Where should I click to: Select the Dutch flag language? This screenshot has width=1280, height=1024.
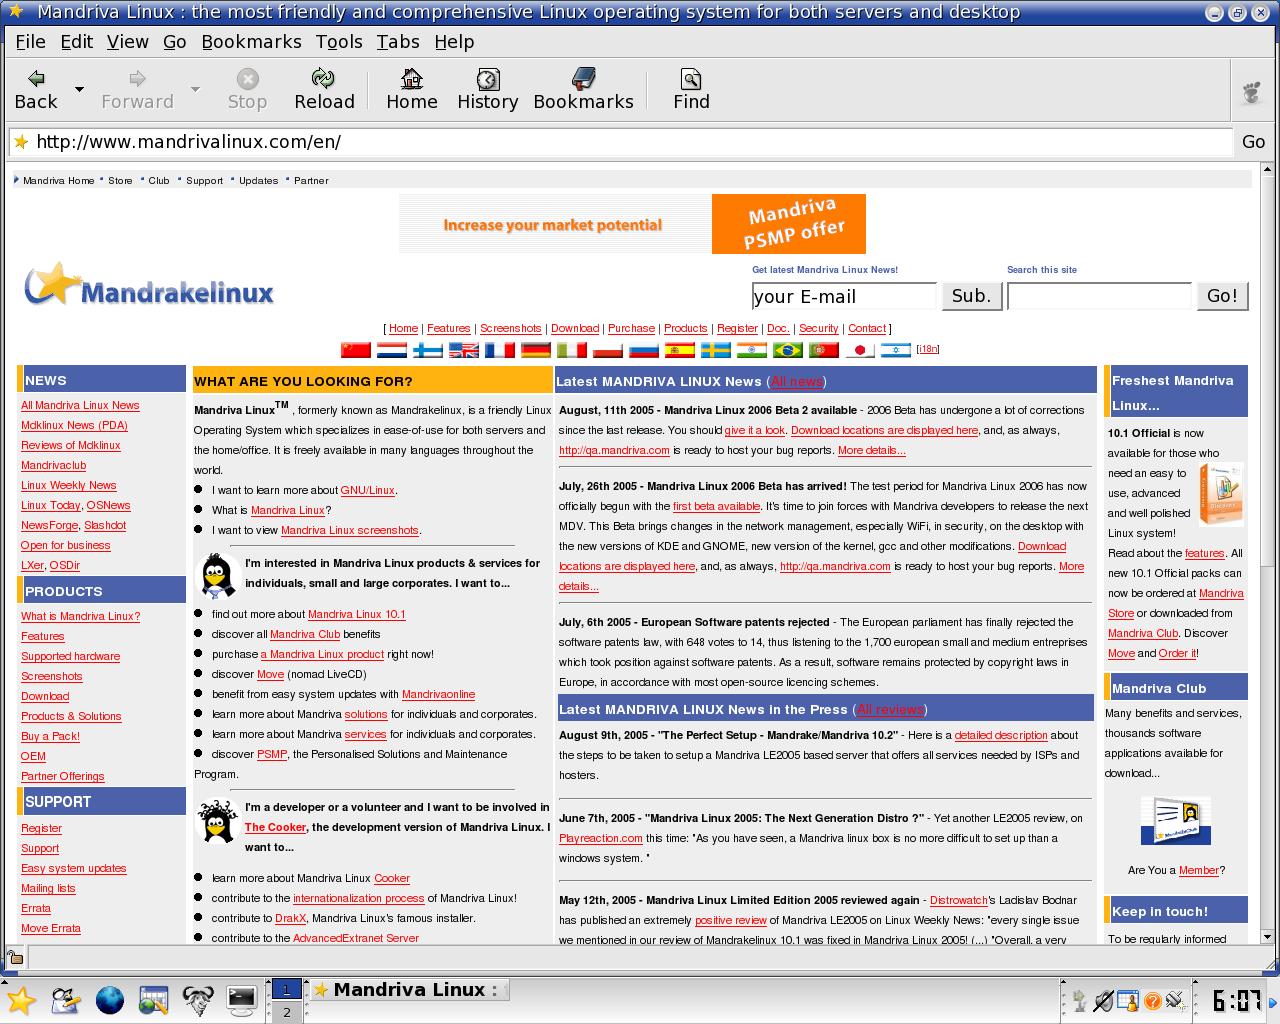coord(392,350)
